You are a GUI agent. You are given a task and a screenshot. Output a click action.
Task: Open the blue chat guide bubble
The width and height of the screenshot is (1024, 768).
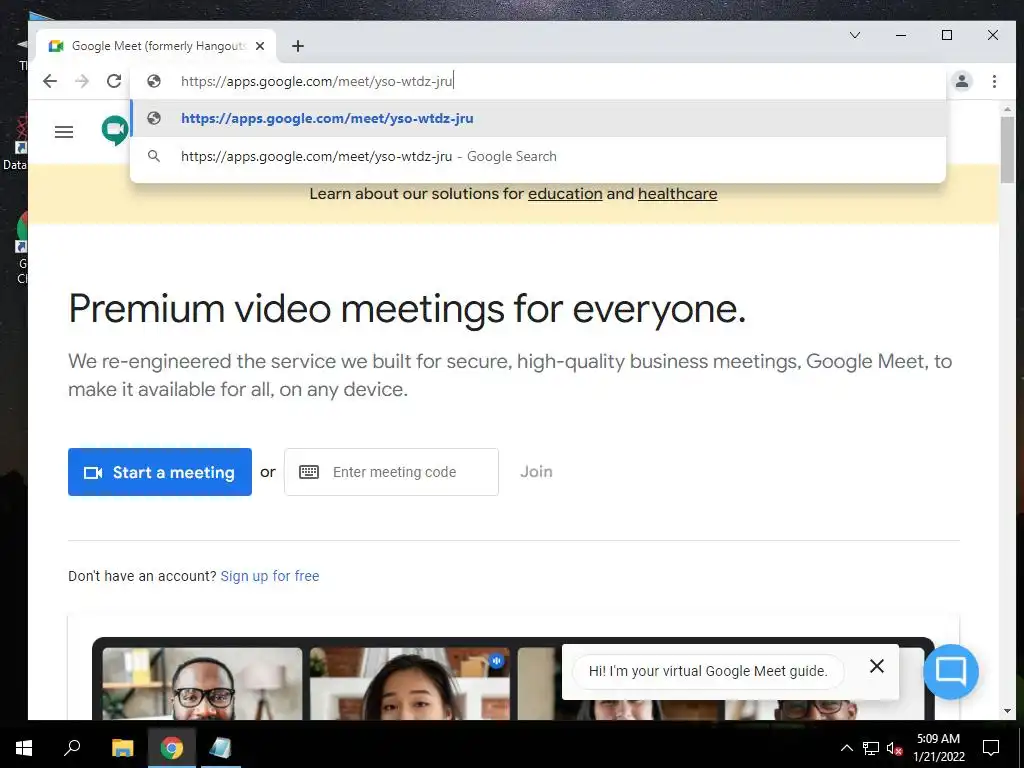[x=951, y=671]
